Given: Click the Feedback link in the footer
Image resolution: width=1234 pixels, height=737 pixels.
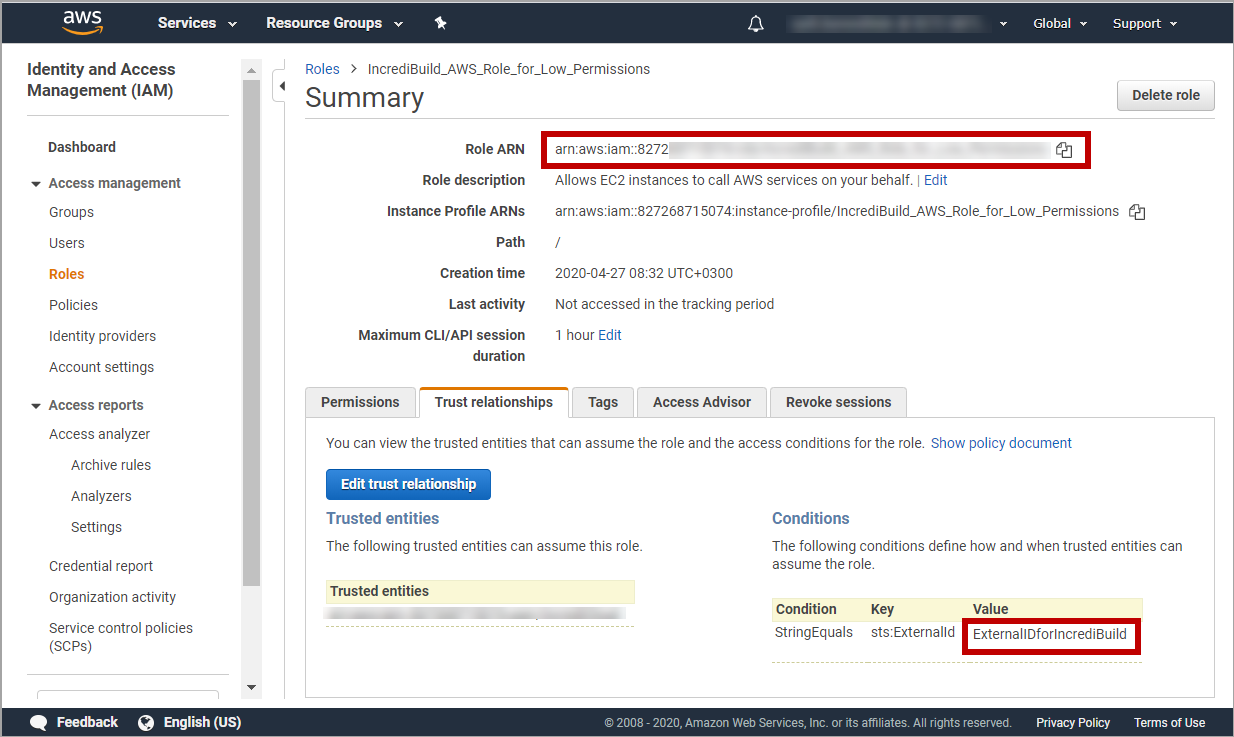Looking at the screenshot, I should pyautogui.click(x=87, y=722).
